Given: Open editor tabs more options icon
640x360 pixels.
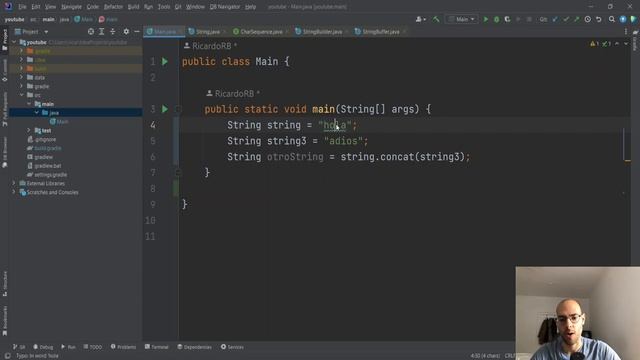Looking at the screenshot, I should tap(626, 31).
